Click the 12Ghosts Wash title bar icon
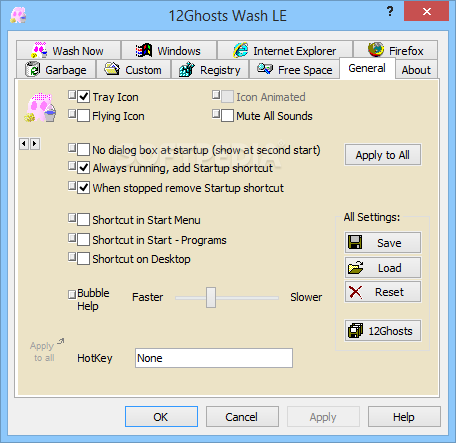The width and height of the screenshot is (456, 443). click(18, 15)
